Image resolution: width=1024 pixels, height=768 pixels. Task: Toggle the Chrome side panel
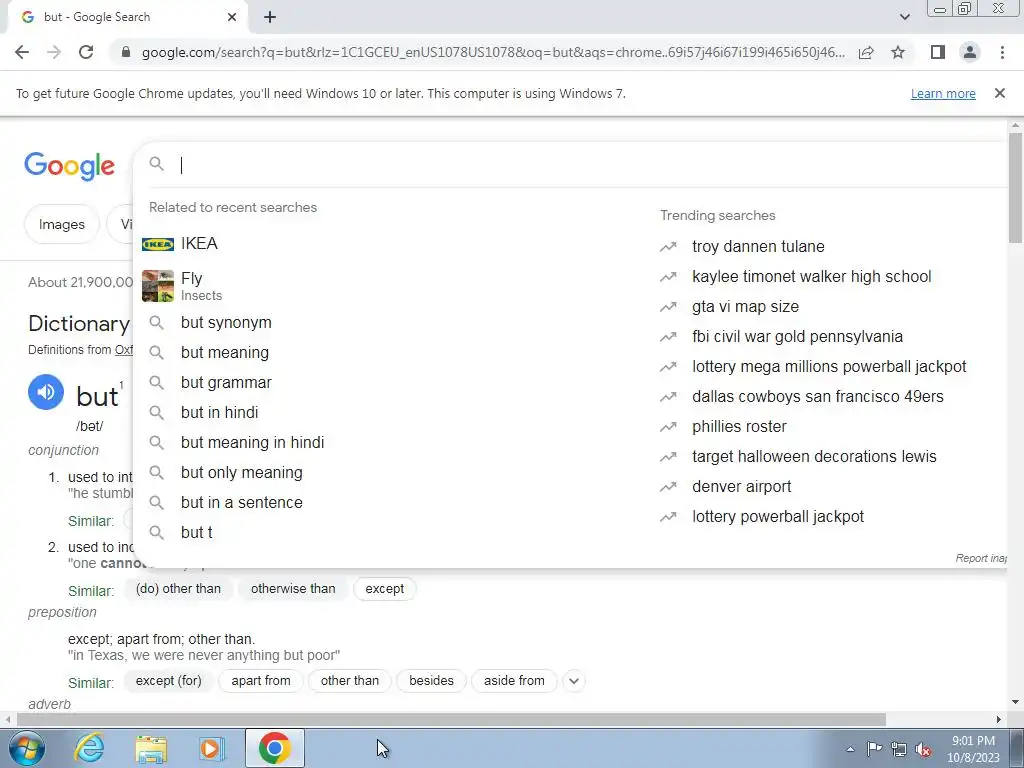click(938, 52)
